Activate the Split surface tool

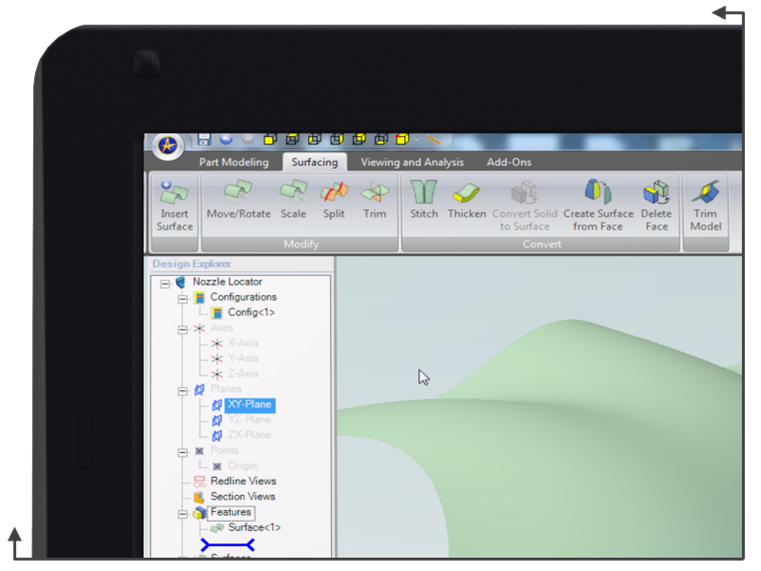[334, 200]
